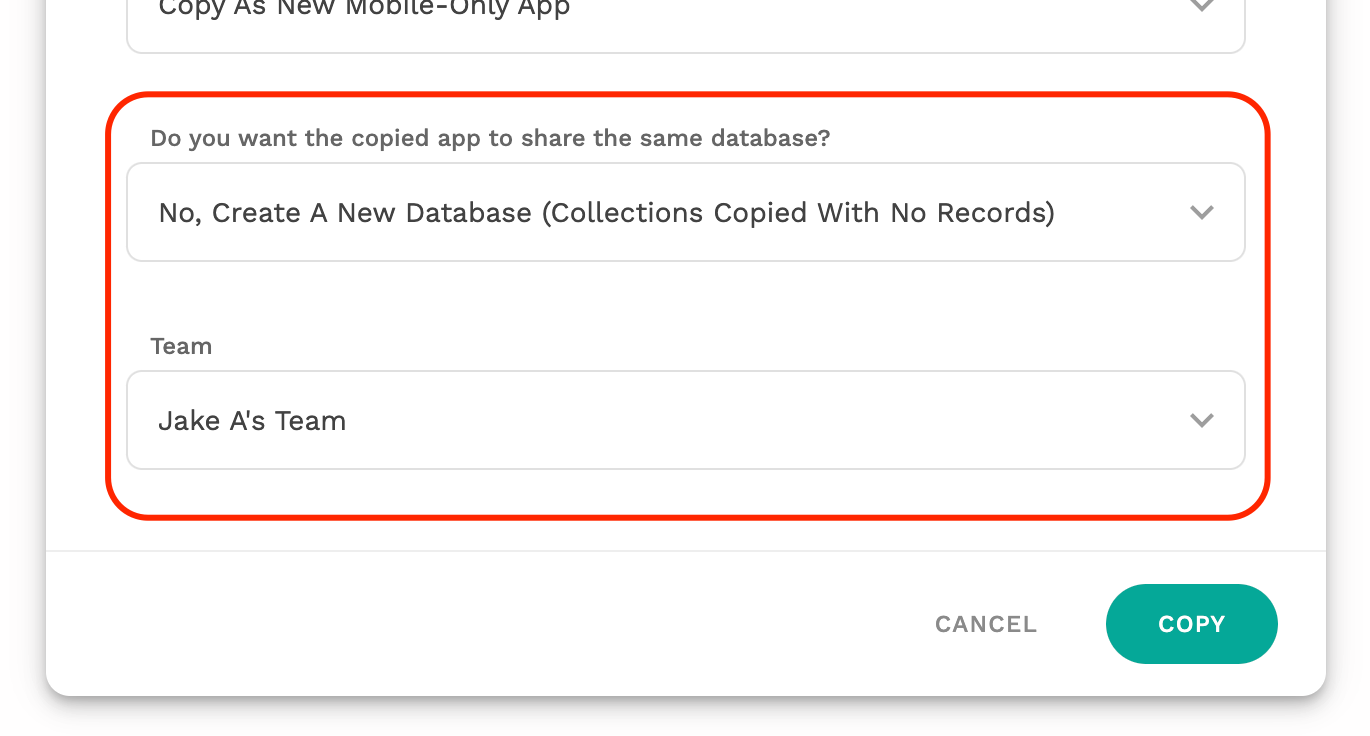1370x736 pixels.
Task: Click the No, Create A New Database text
Action: click(x=345, y=213)
